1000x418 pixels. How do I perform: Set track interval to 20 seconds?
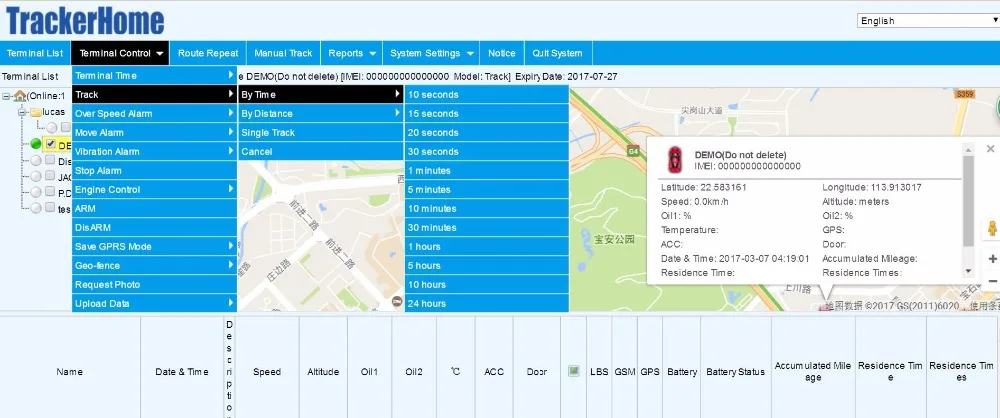point(487,133)
